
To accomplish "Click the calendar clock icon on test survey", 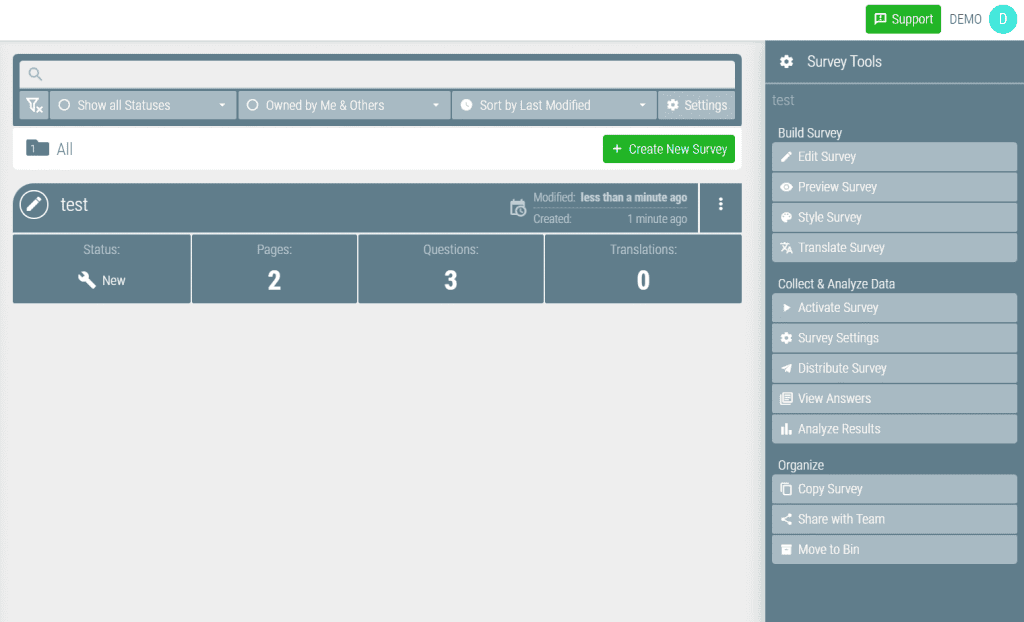I will click(x=518, y=208).
